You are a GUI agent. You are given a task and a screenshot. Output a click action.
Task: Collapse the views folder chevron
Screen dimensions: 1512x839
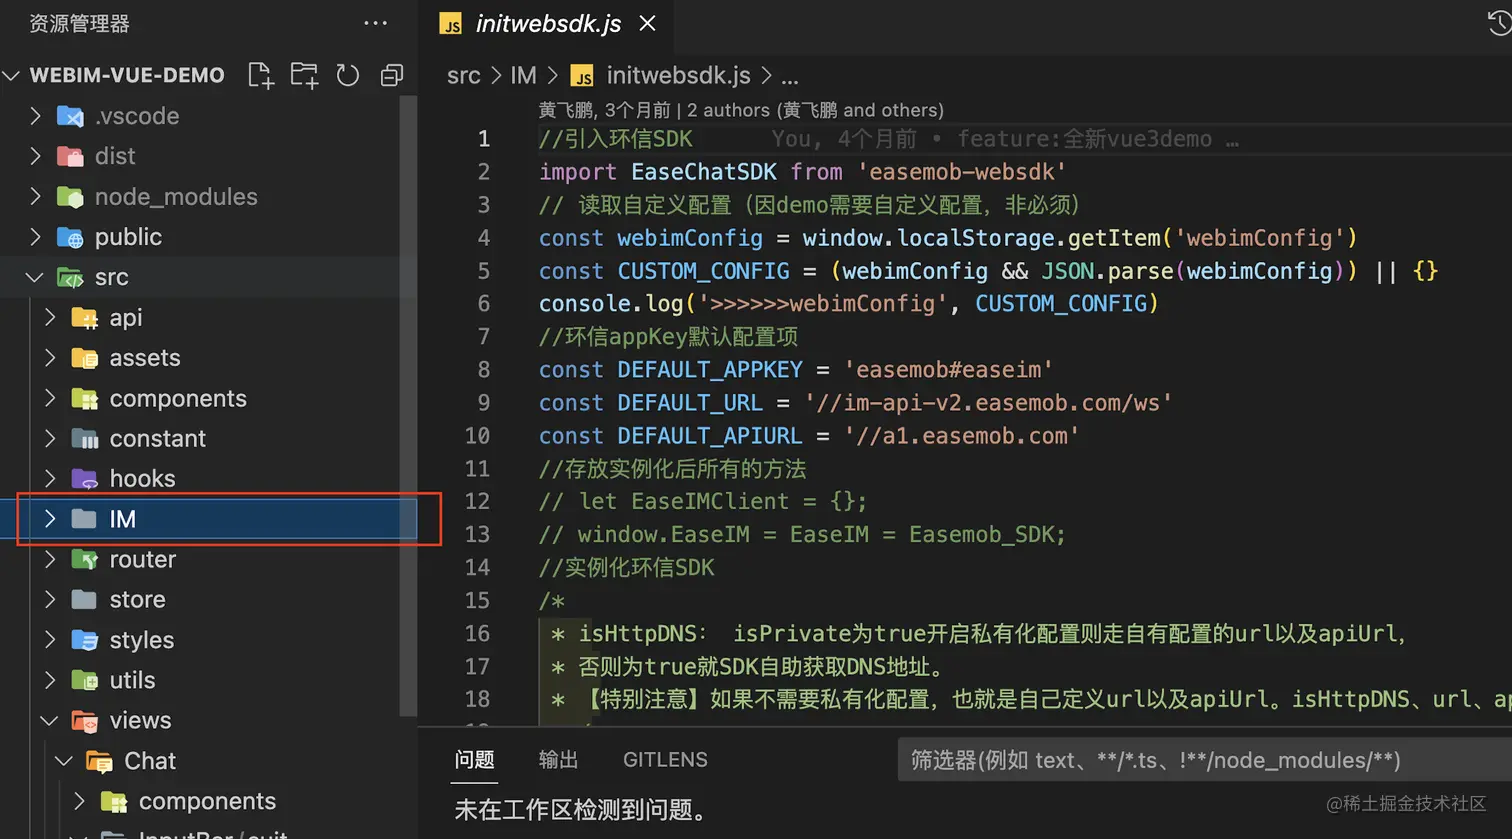tap(50, 721)
